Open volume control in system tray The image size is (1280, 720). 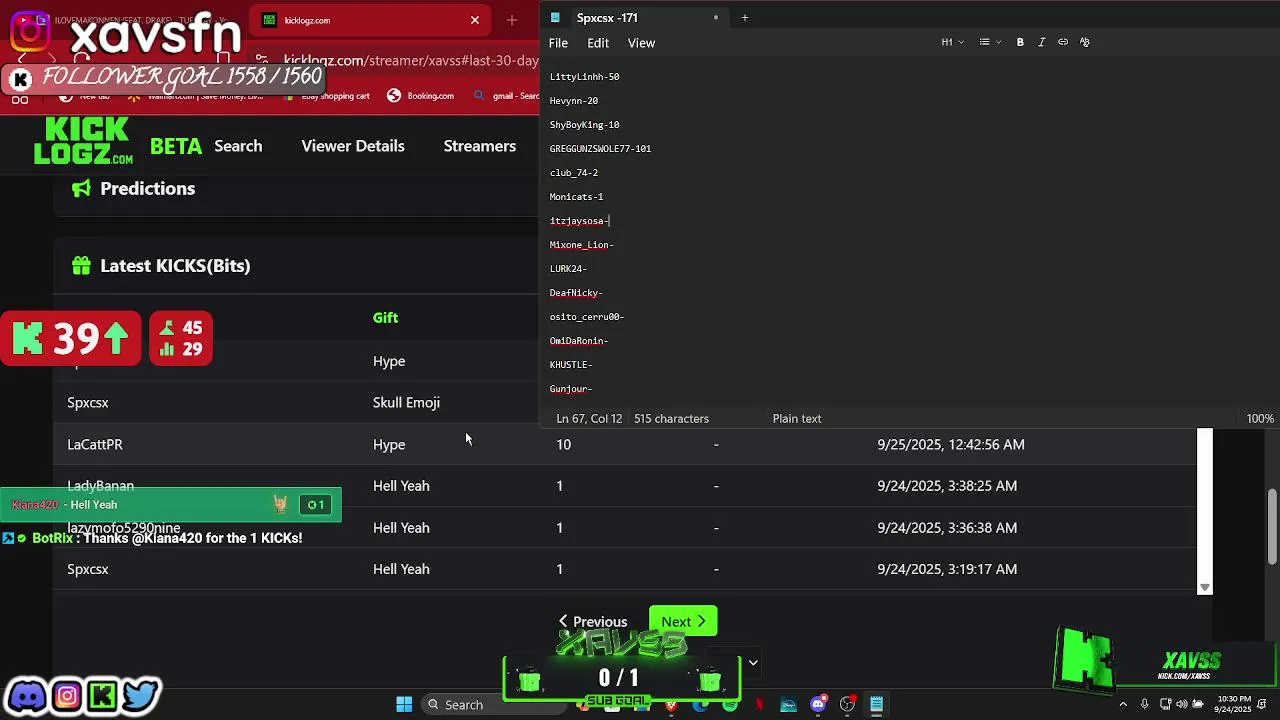[x=1182, y=705]
